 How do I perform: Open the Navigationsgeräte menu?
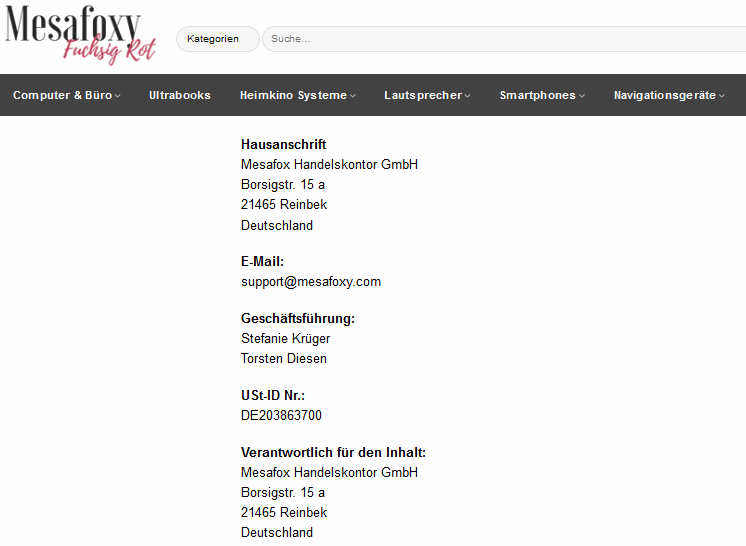669,95
